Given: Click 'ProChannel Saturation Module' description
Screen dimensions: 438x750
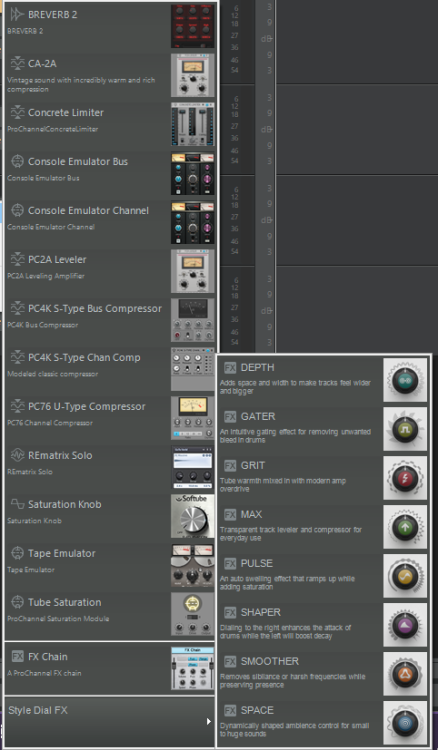Looking at the screenshot, I should click(x=58, y=619).
